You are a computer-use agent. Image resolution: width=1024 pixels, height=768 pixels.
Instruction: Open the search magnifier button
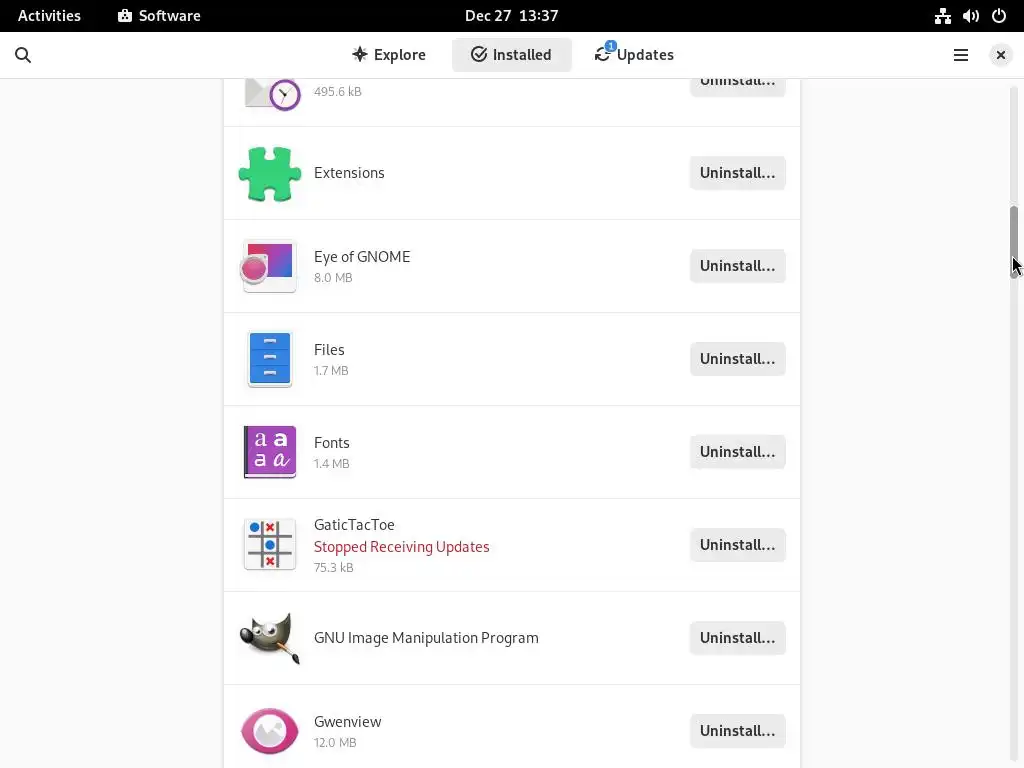(x=23, y=55)
